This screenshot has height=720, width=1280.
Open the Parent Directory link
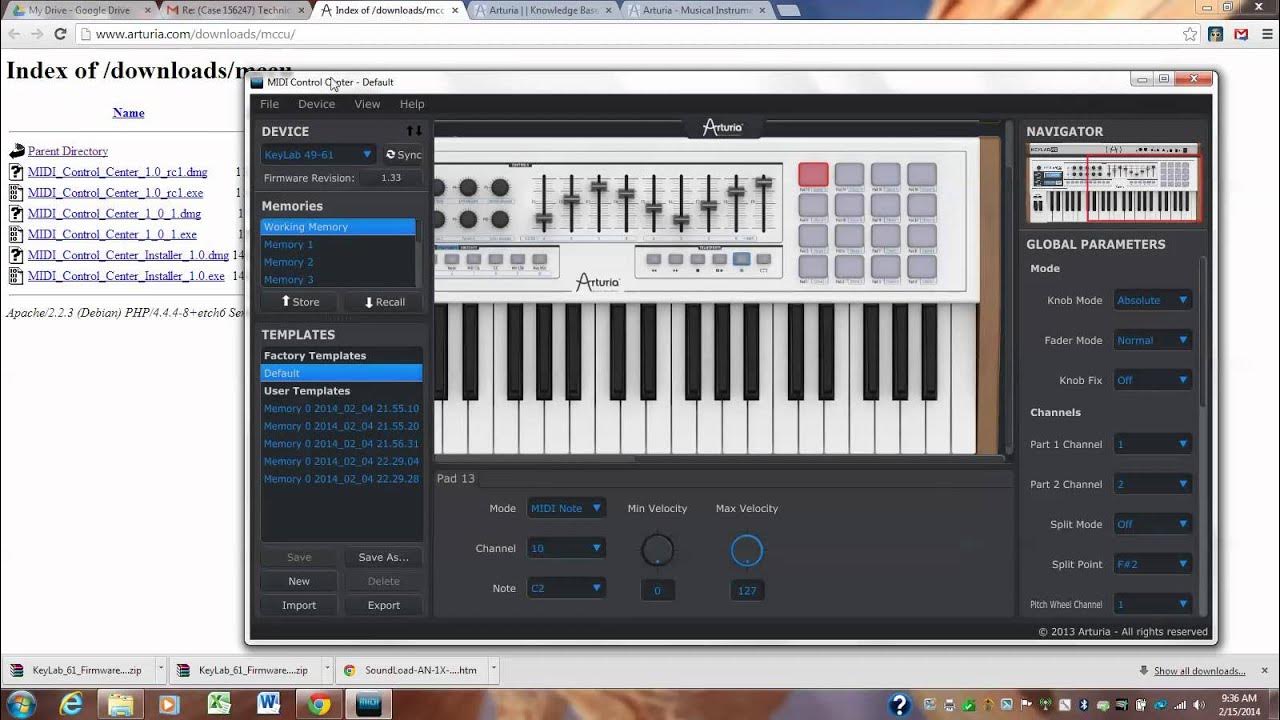(x=68, y=151)
